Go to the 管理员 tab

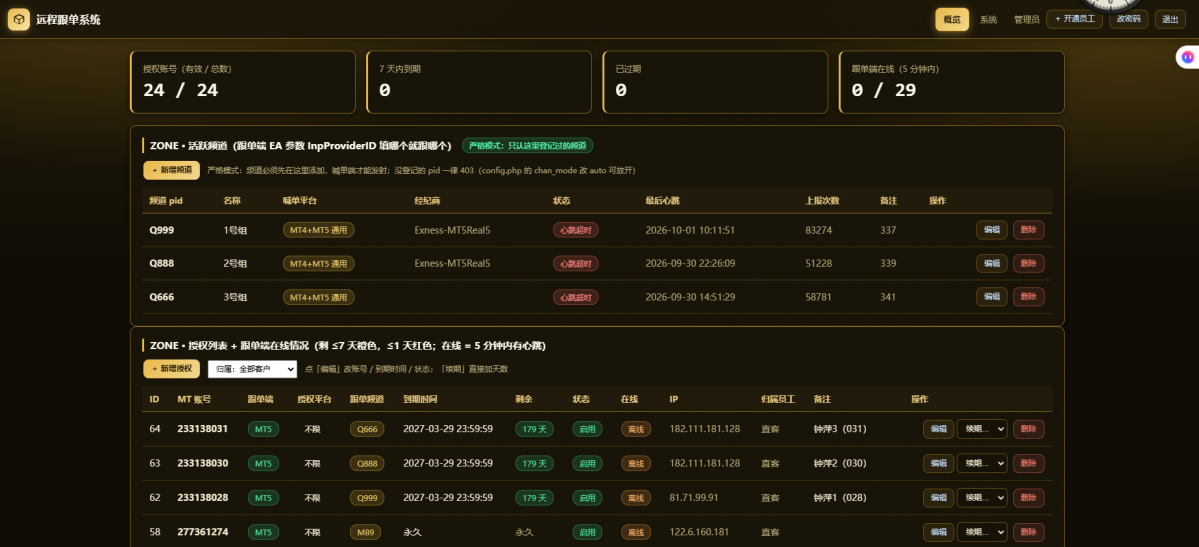click(1026, 19)
